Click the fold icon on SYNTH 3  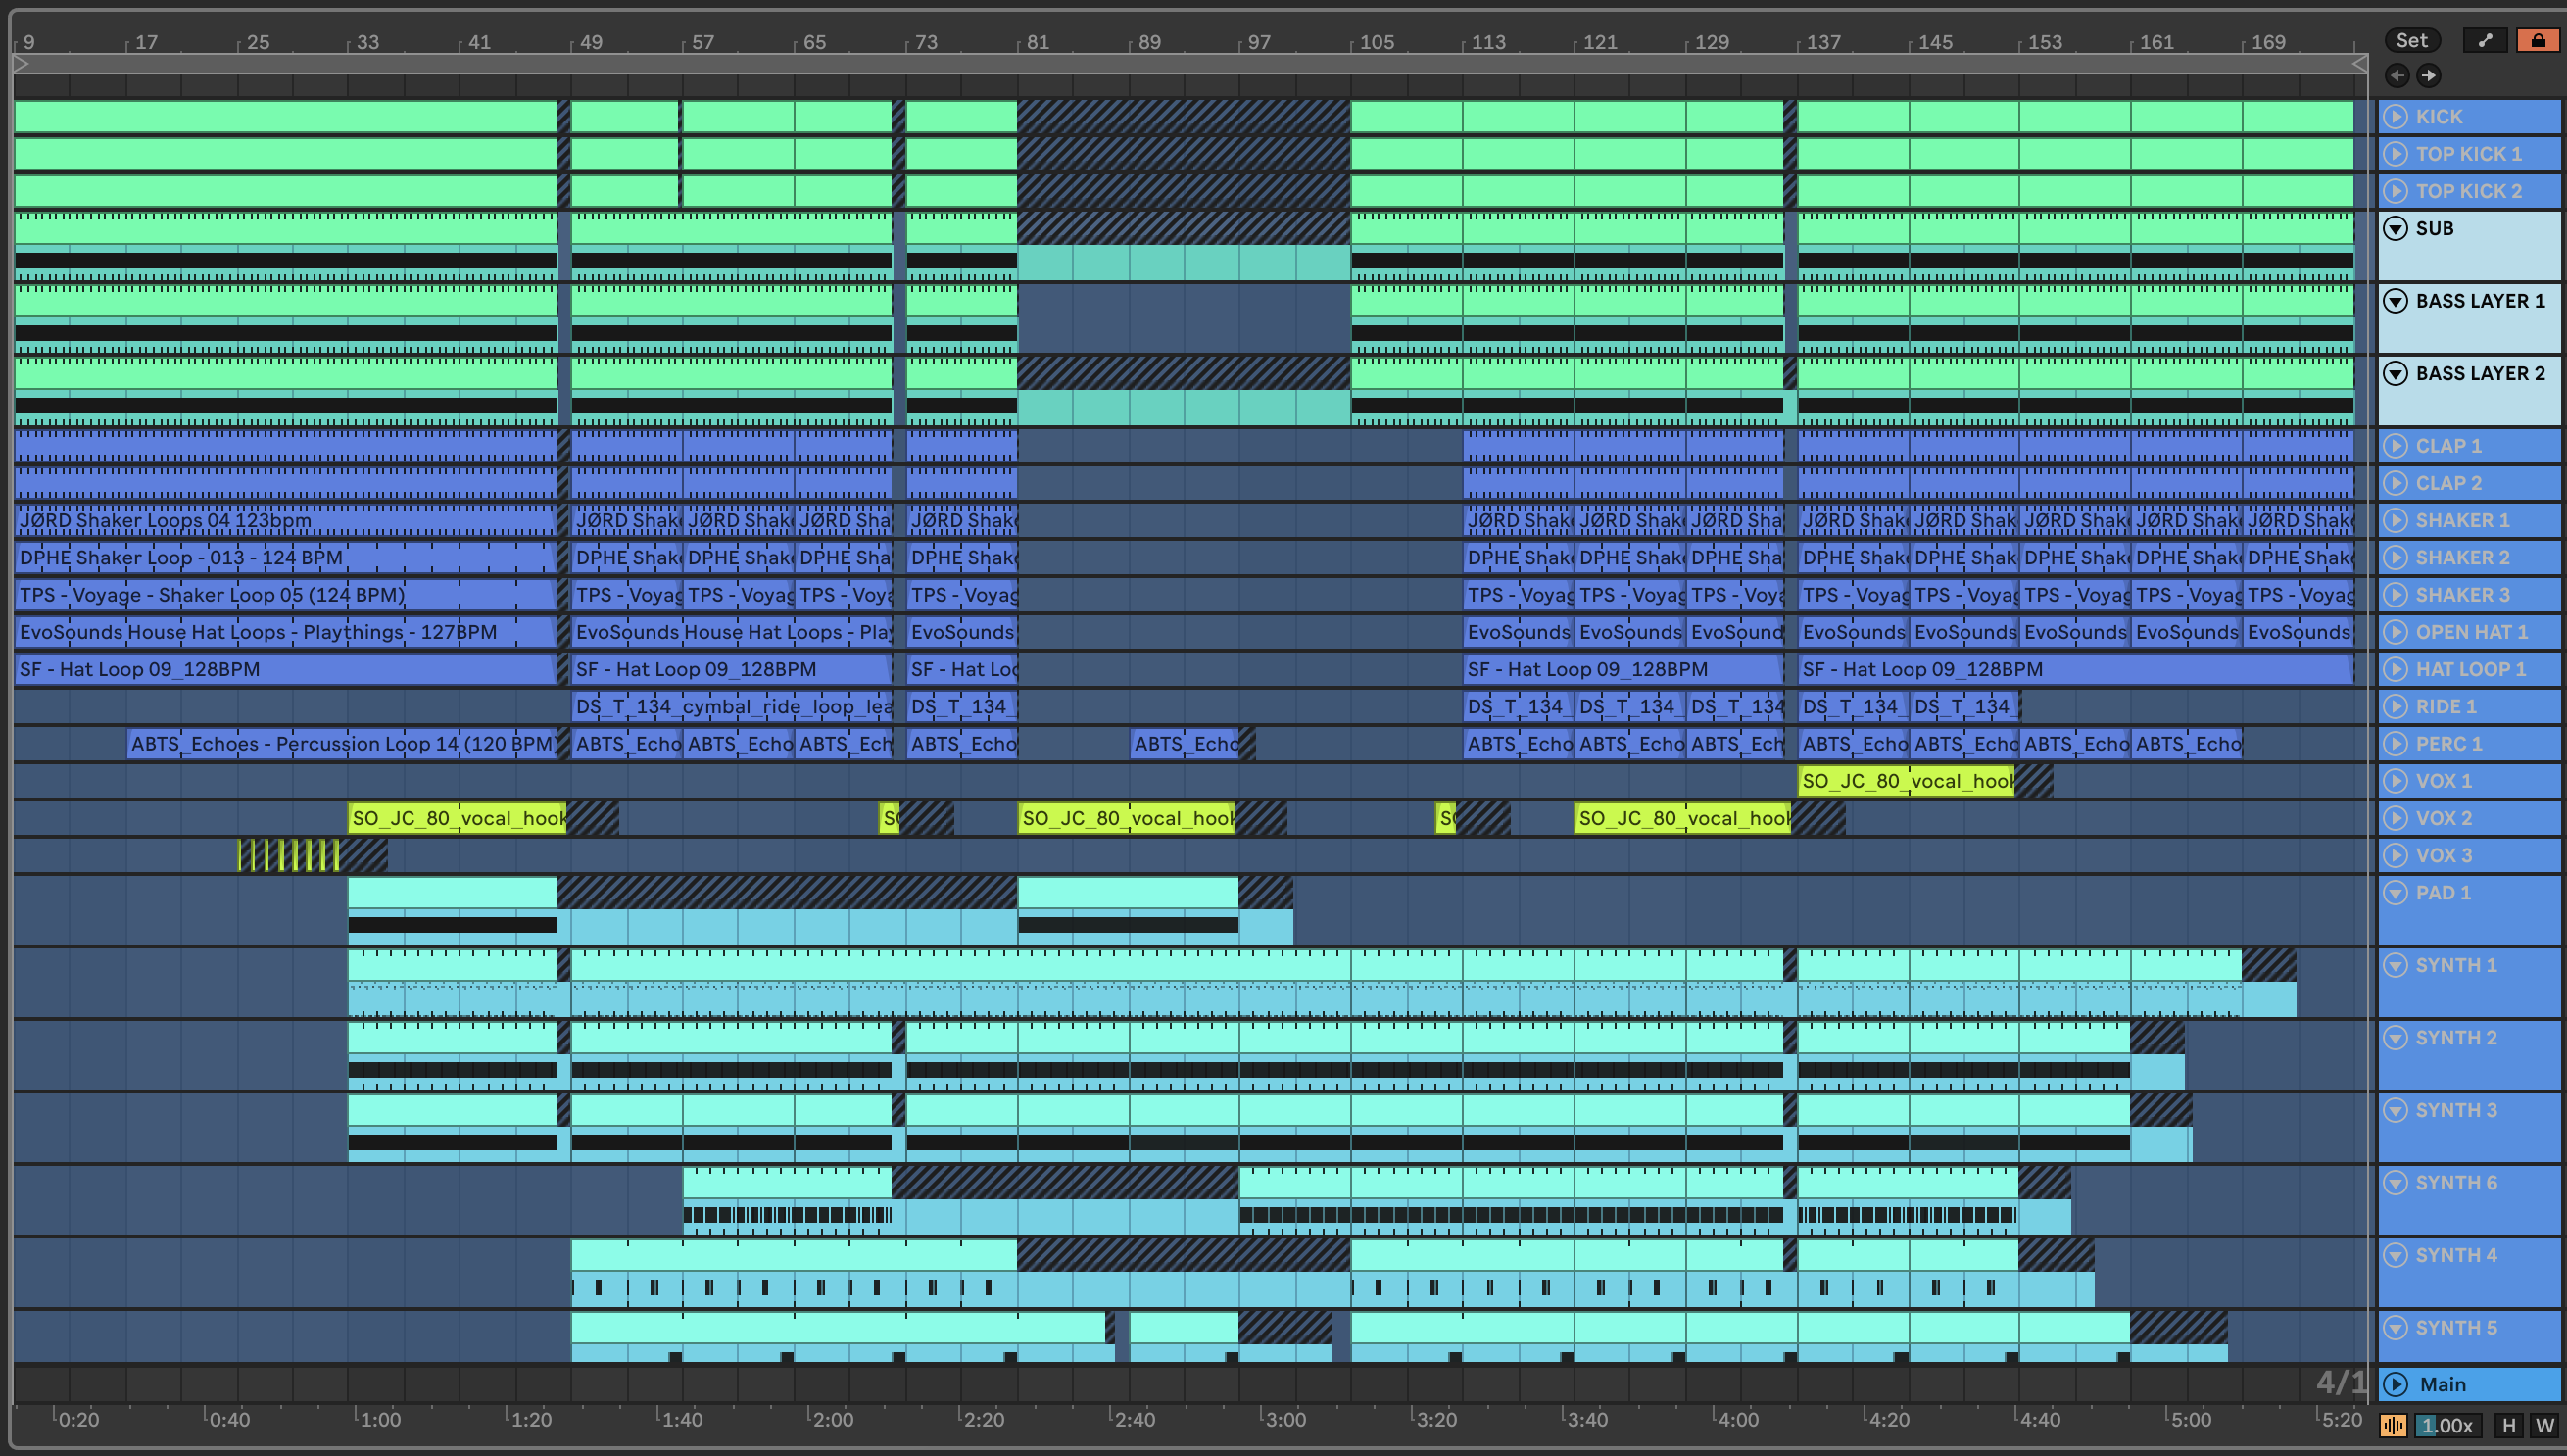(2395, 1110)
